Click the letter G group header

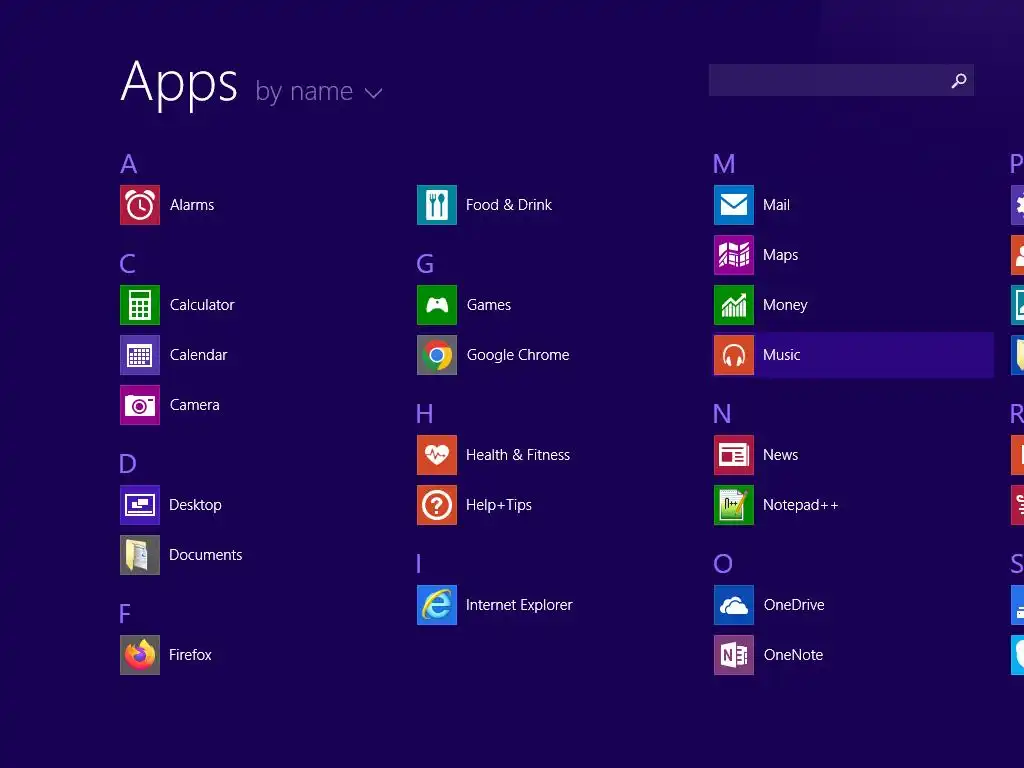tap(425, 264)
